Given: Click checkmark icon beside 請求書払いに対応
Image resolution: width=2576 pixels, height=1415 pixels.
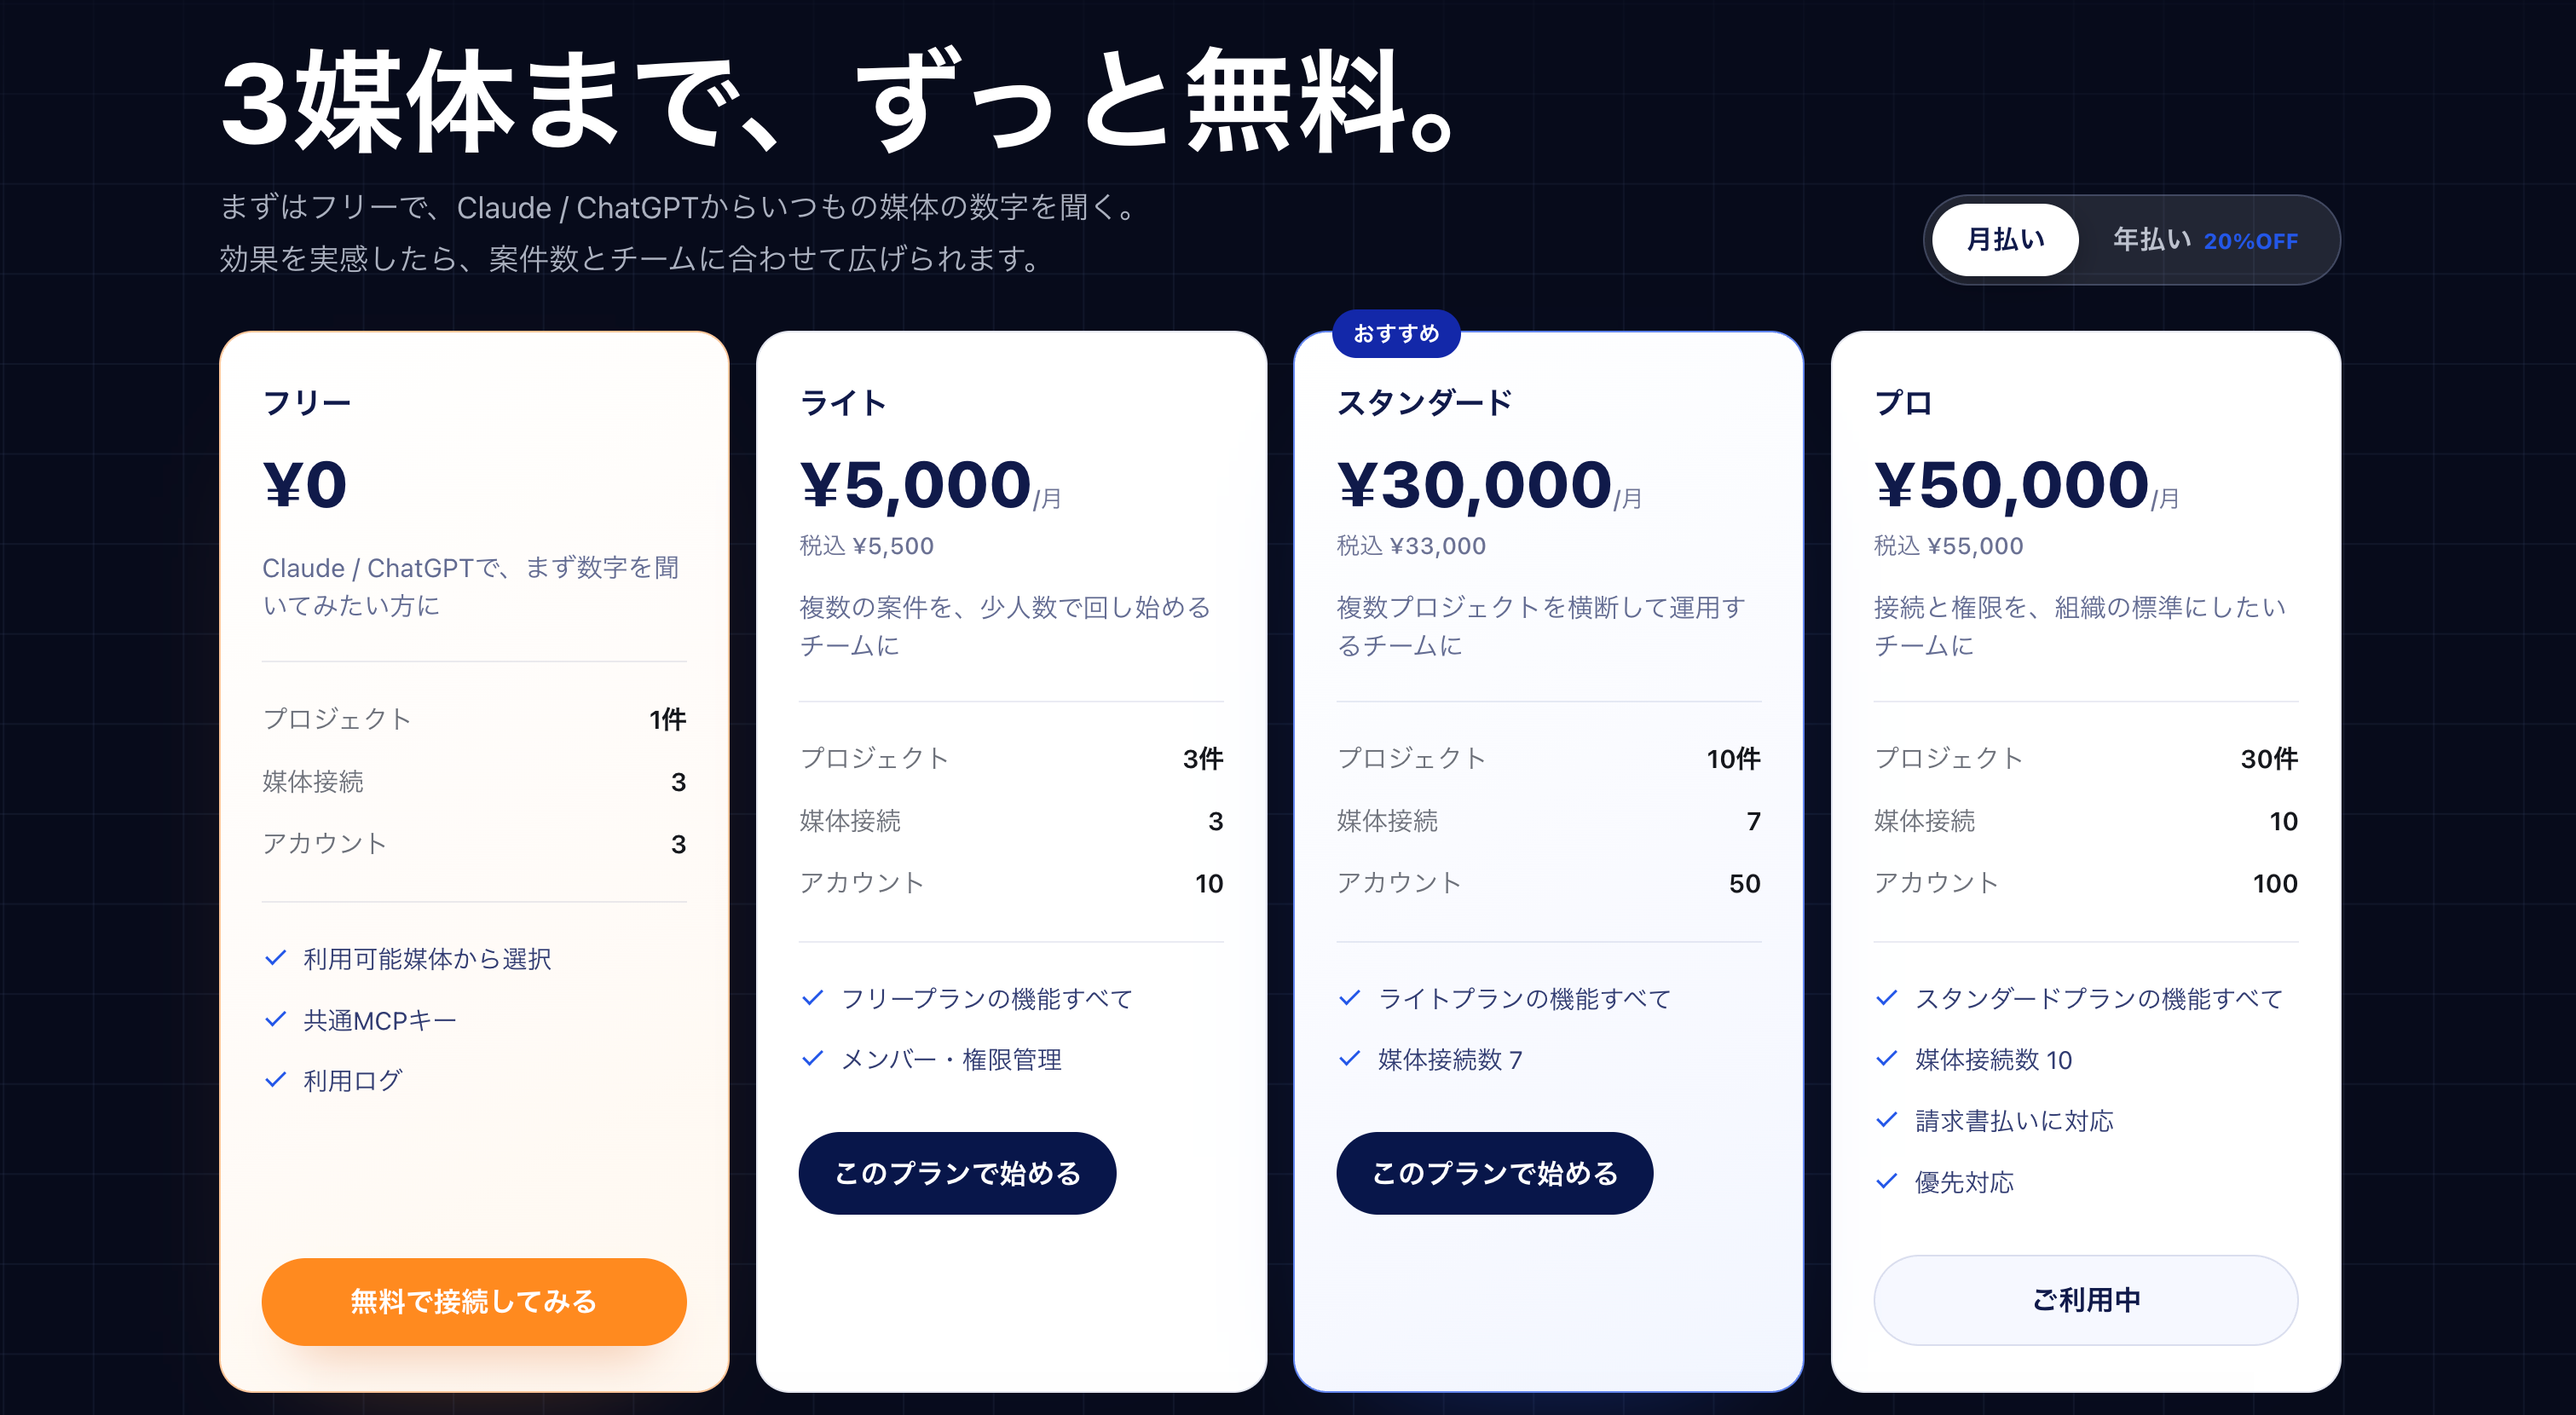Looking at the screenshot, I should pos(1887,1120).
